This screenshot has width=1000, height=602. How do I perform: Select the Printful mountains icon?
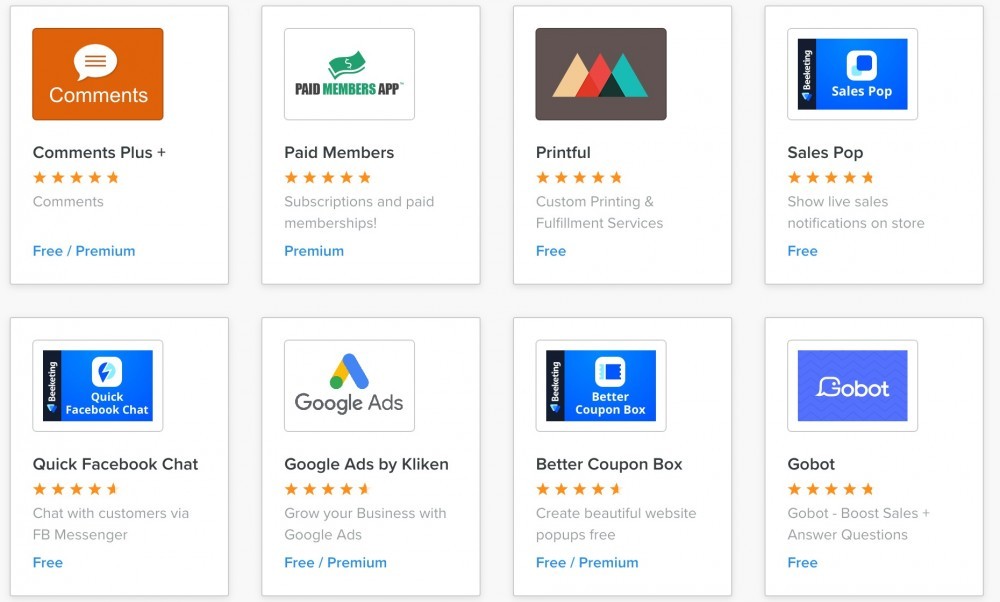click(599, 73)
